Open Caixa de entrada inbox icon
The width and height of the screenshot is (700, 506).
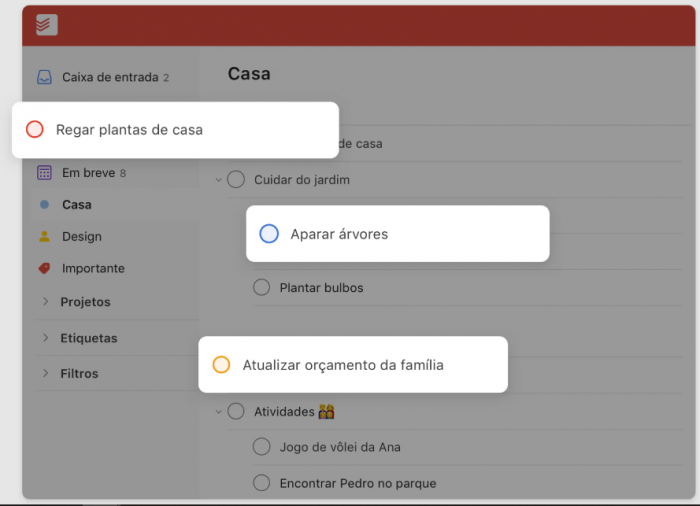[x=44, y=77]
